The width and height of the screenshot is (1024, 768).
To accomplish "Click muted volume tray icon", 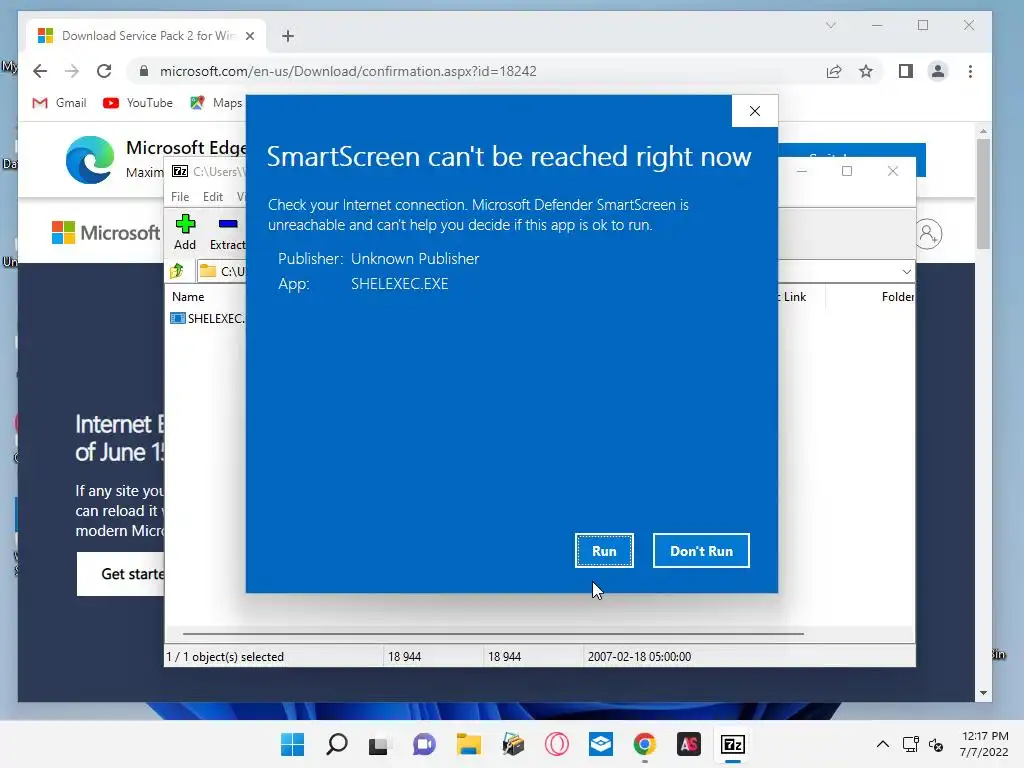I will (x=936, y=744).
